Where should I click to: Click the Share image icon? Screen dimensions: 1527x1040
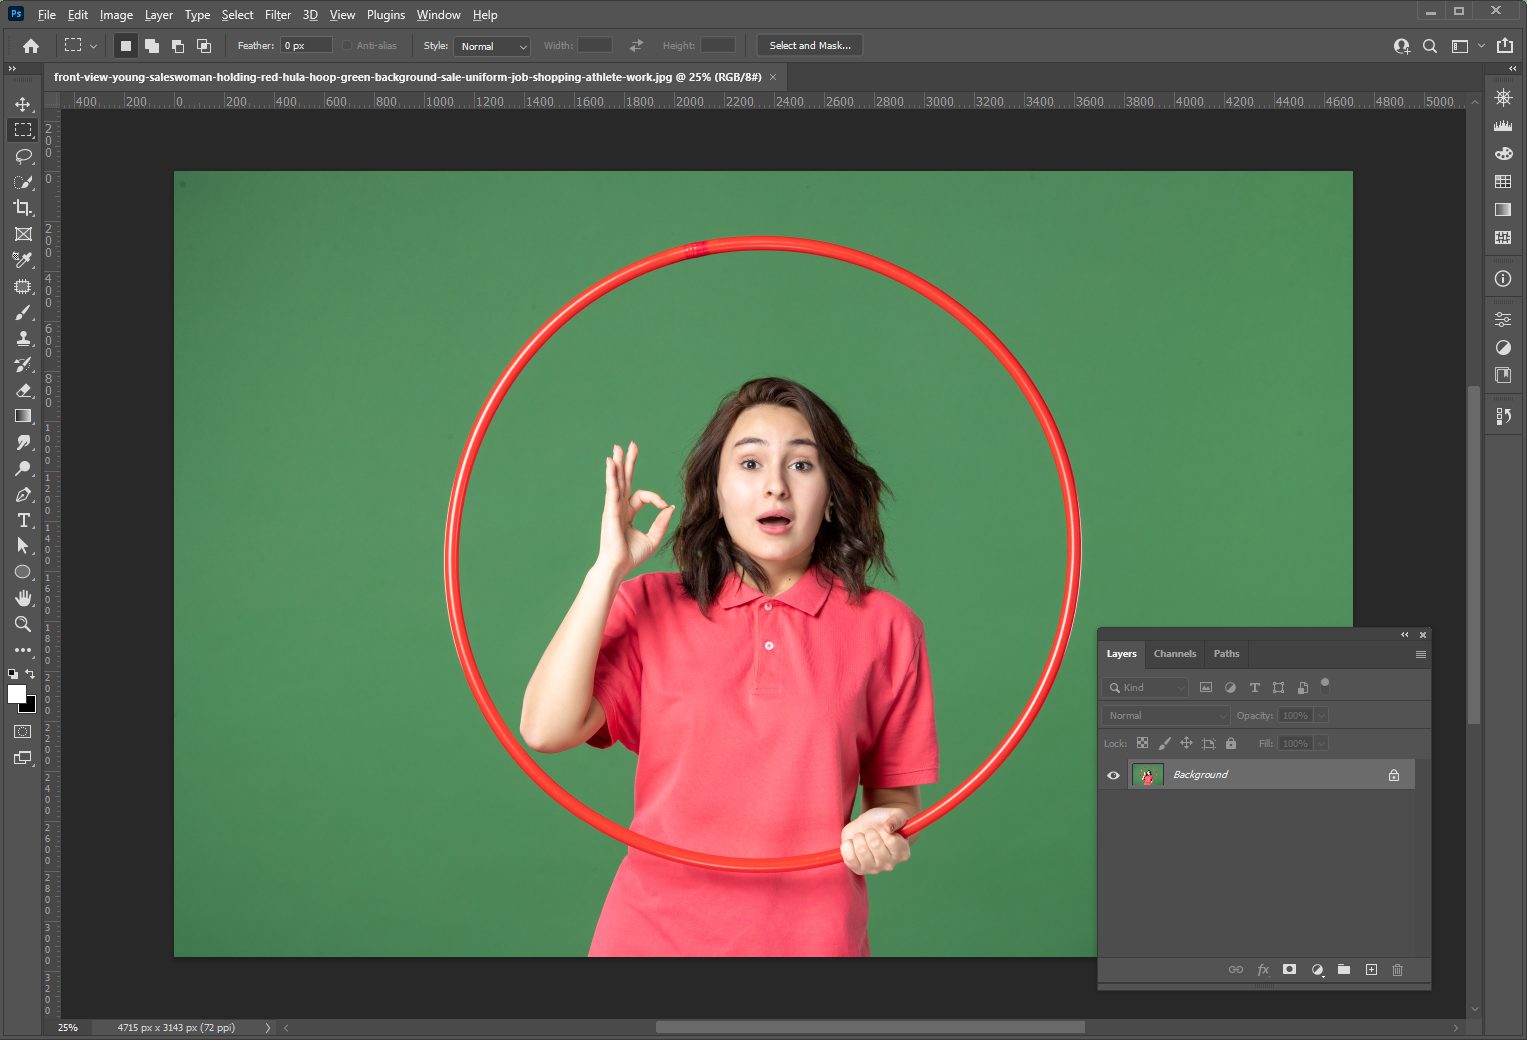coord(1505,46)
